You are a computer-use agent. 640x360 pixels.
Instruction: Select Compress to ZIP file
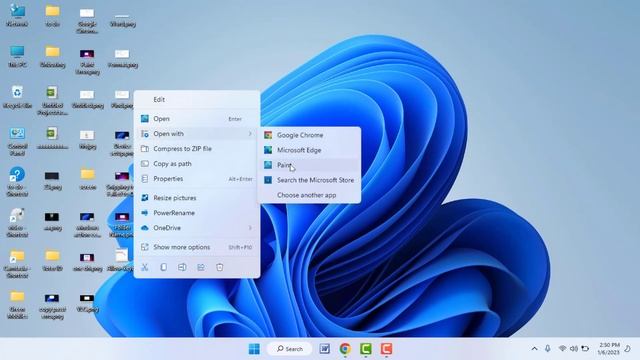point(197,149)
